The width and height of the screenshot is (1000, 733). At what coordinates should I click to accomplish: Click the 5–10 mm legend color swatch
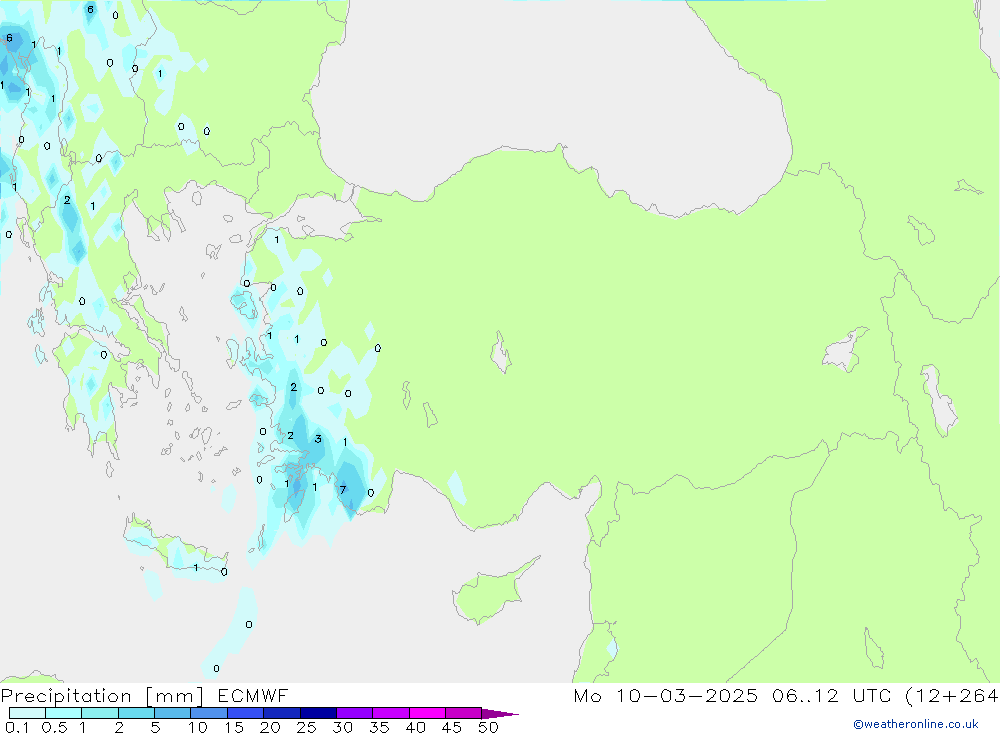(173, 713)
